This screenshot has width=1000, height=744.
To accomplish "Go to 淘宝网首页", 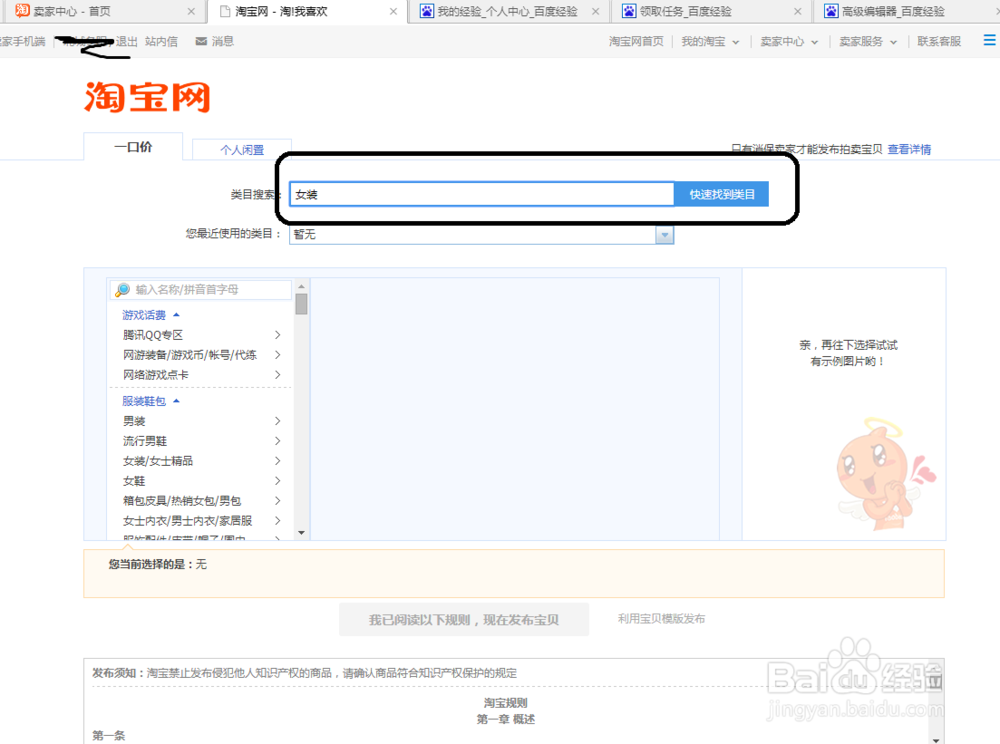I will 636,41.
